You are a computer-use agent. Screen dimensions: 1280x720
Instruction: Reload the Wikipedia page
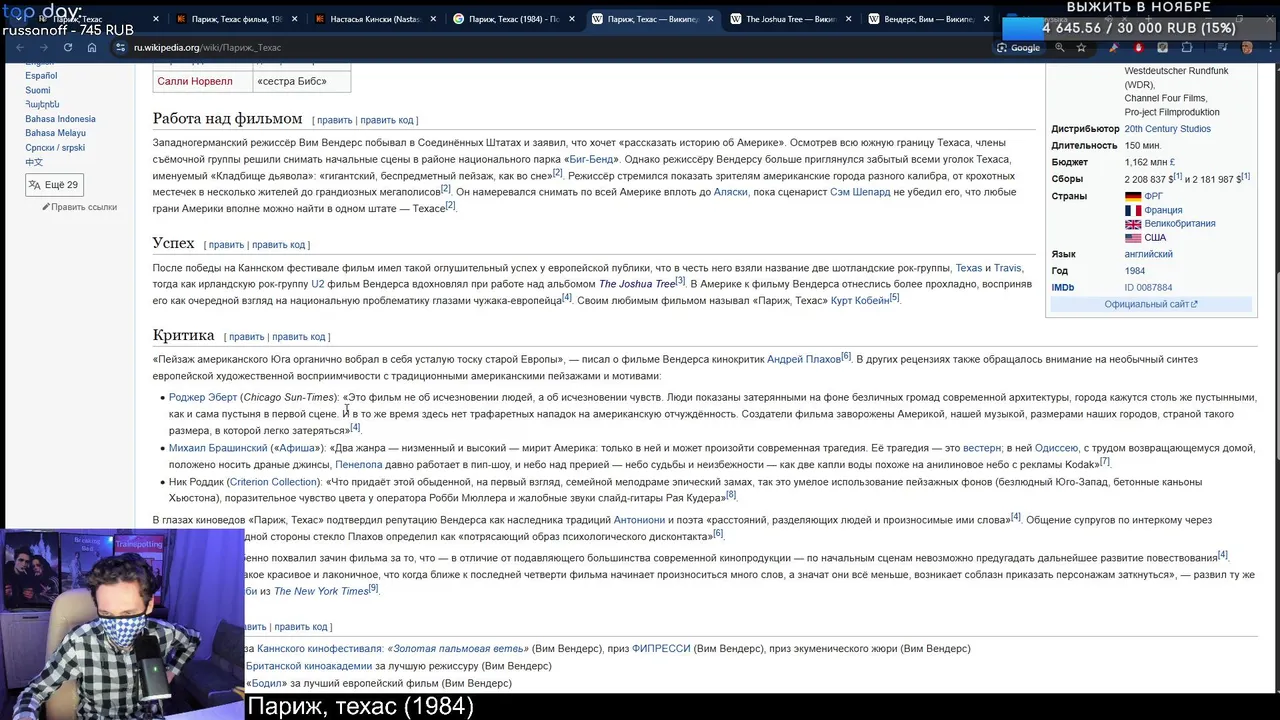click(68, 47)
